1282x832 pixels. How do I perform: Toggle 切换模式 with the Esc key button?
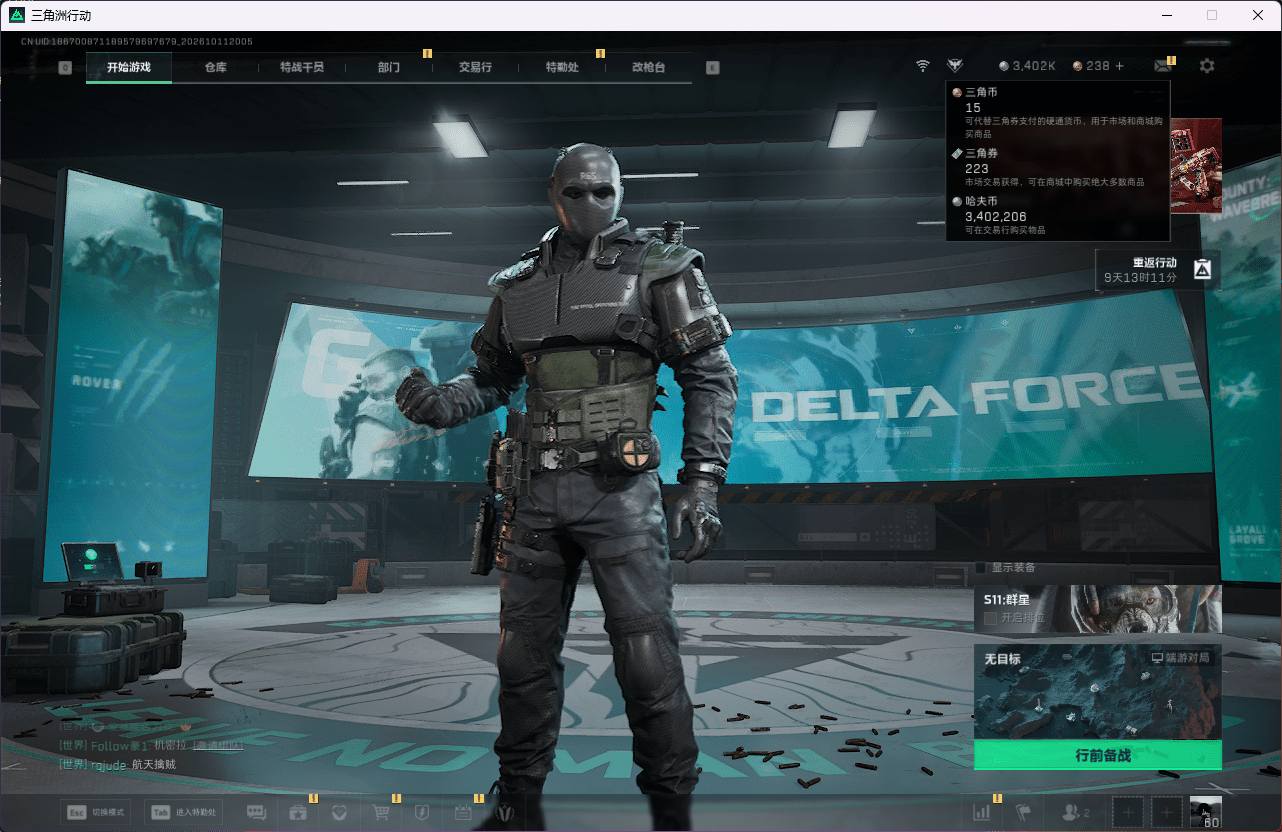(x=76, y=812)
